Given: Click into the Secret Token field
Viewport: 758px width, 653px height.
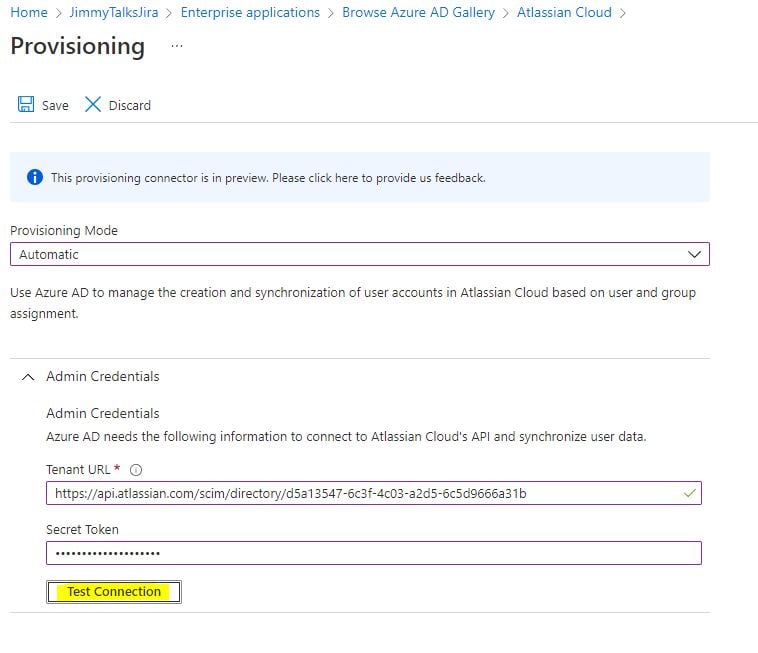Looking at the screenshot, I should (x=374, y=553).
